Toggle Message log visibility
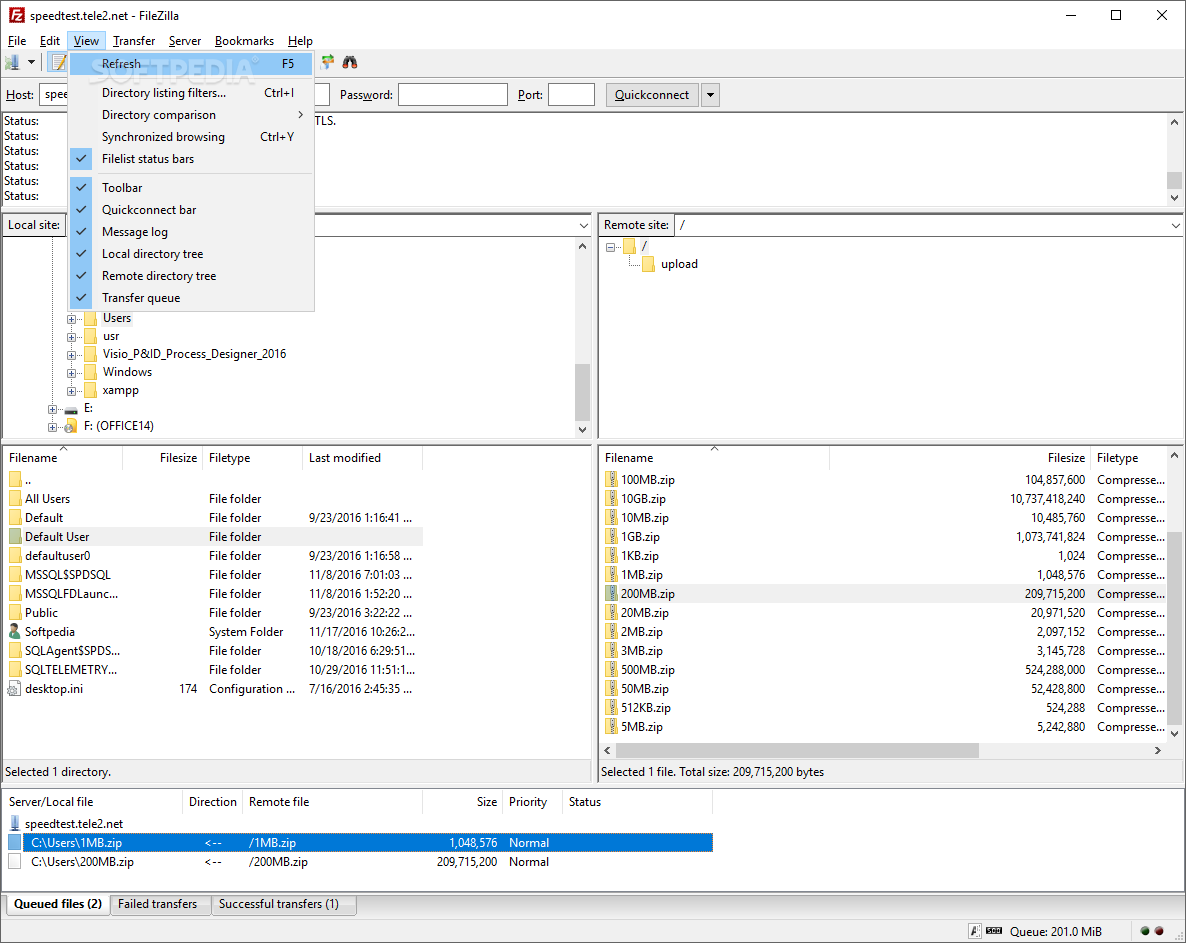Screen dimensions: 1186x943 pyautogui.click(x=191, y=231)
